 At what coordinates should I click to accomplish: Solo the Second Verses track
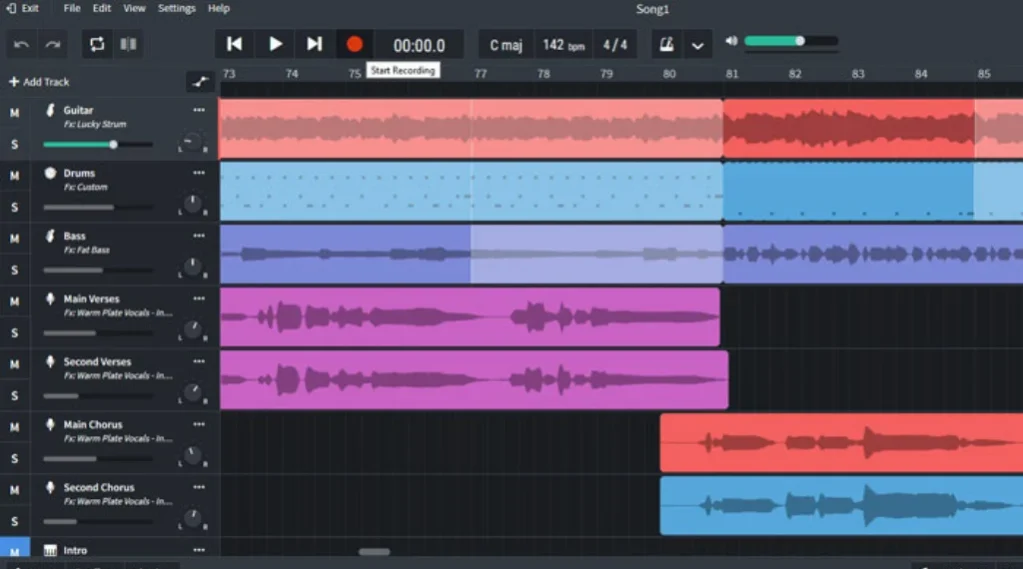14,395
